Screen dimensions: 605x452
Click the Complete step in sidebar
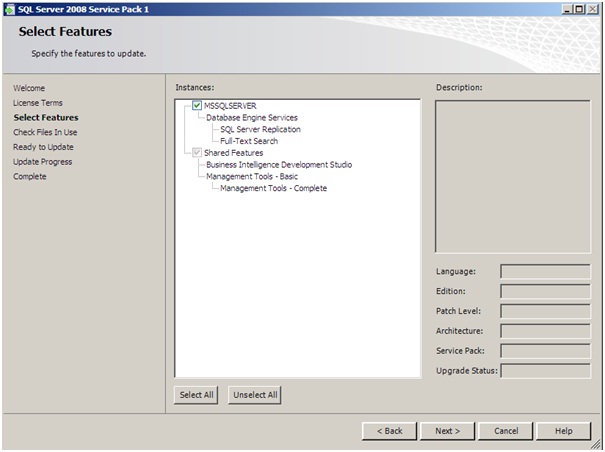30,176
